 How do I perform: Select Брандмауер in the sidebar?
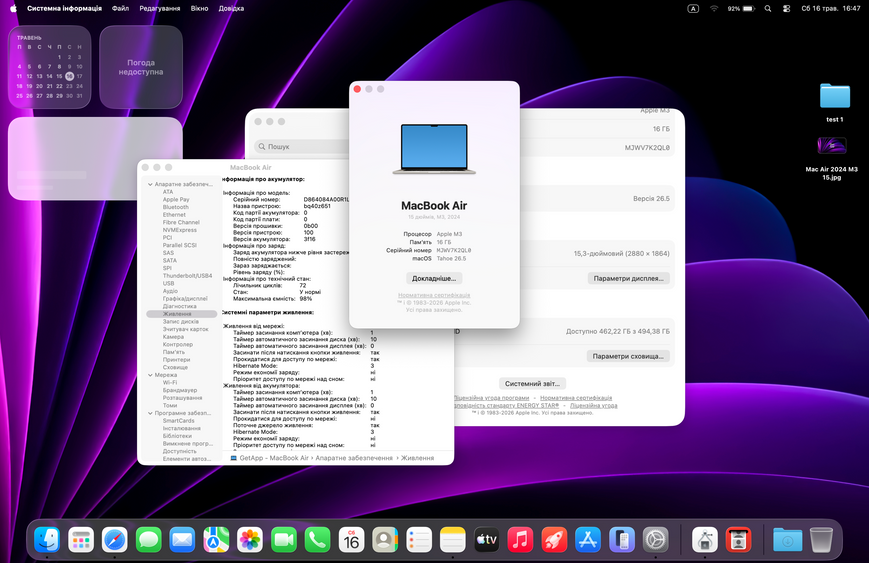click(180, 391)
